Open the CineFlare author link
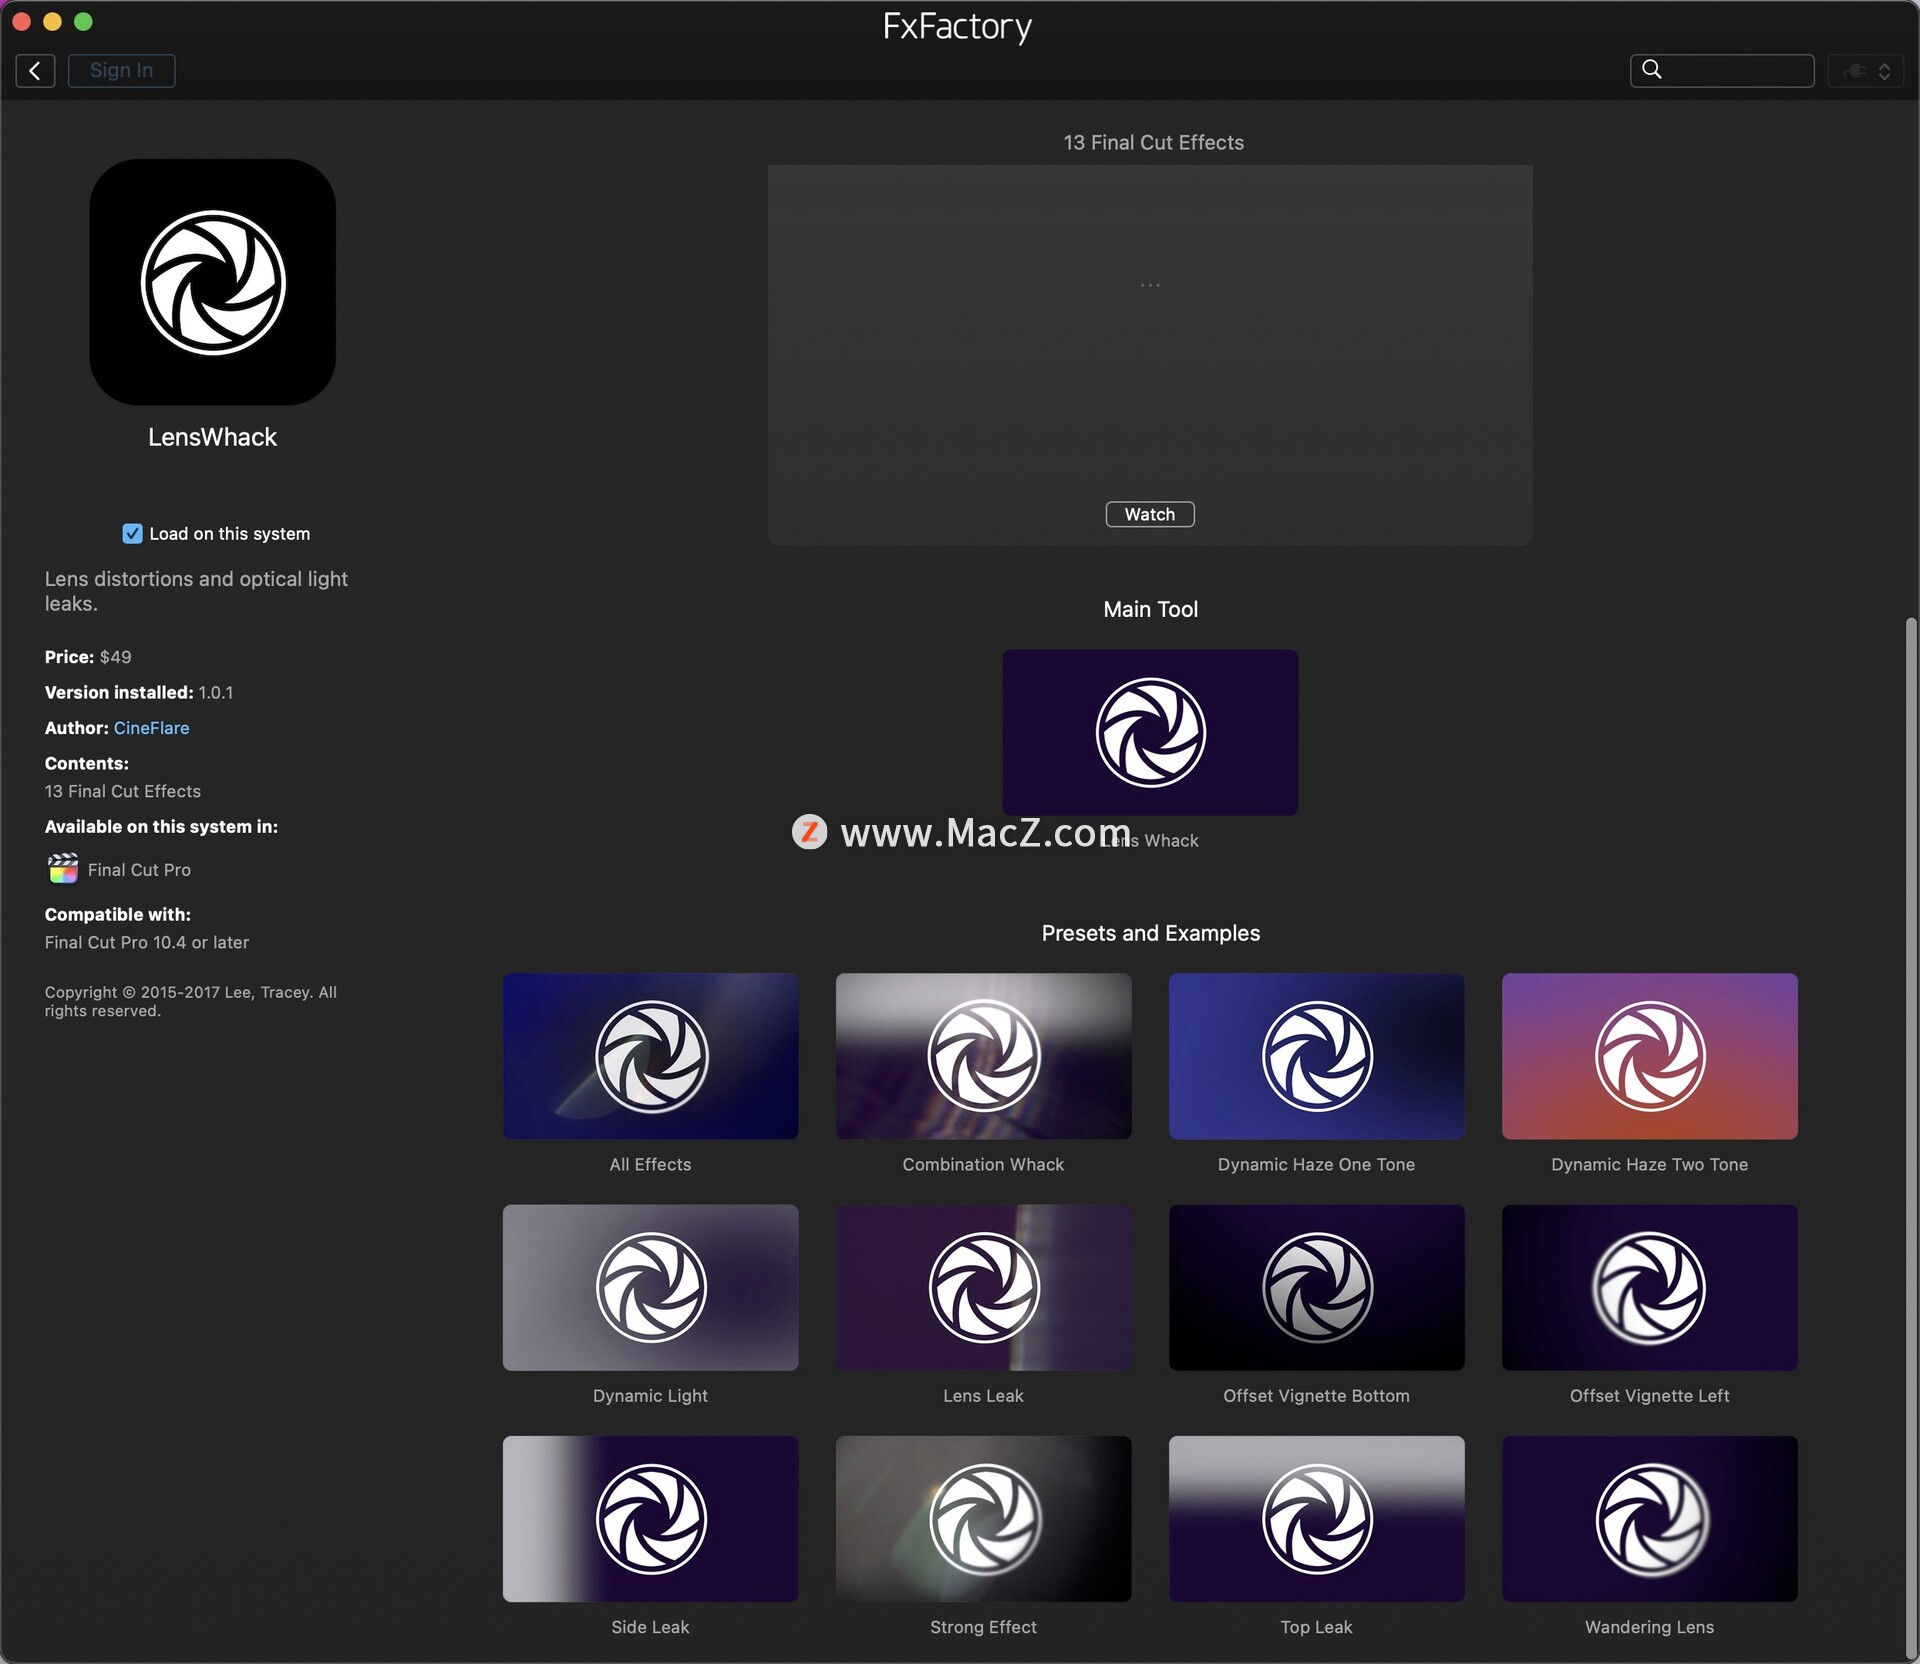 tap(151, 728)
